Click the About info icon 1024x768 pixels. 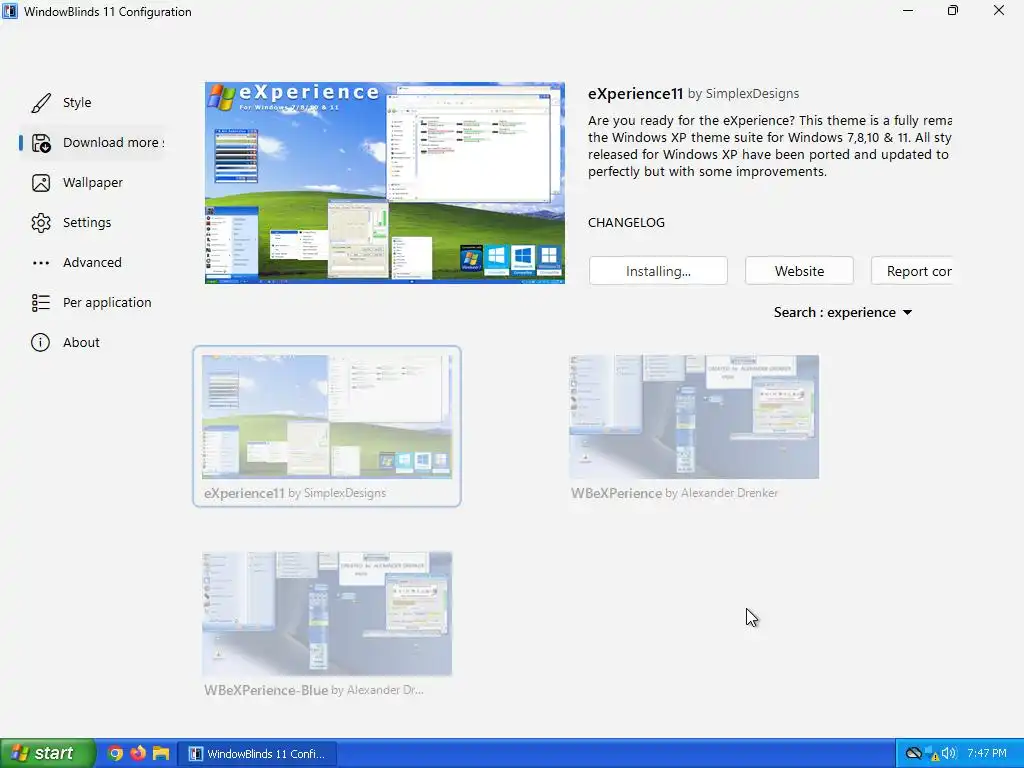pyautogui.click(x=40, y=342)
